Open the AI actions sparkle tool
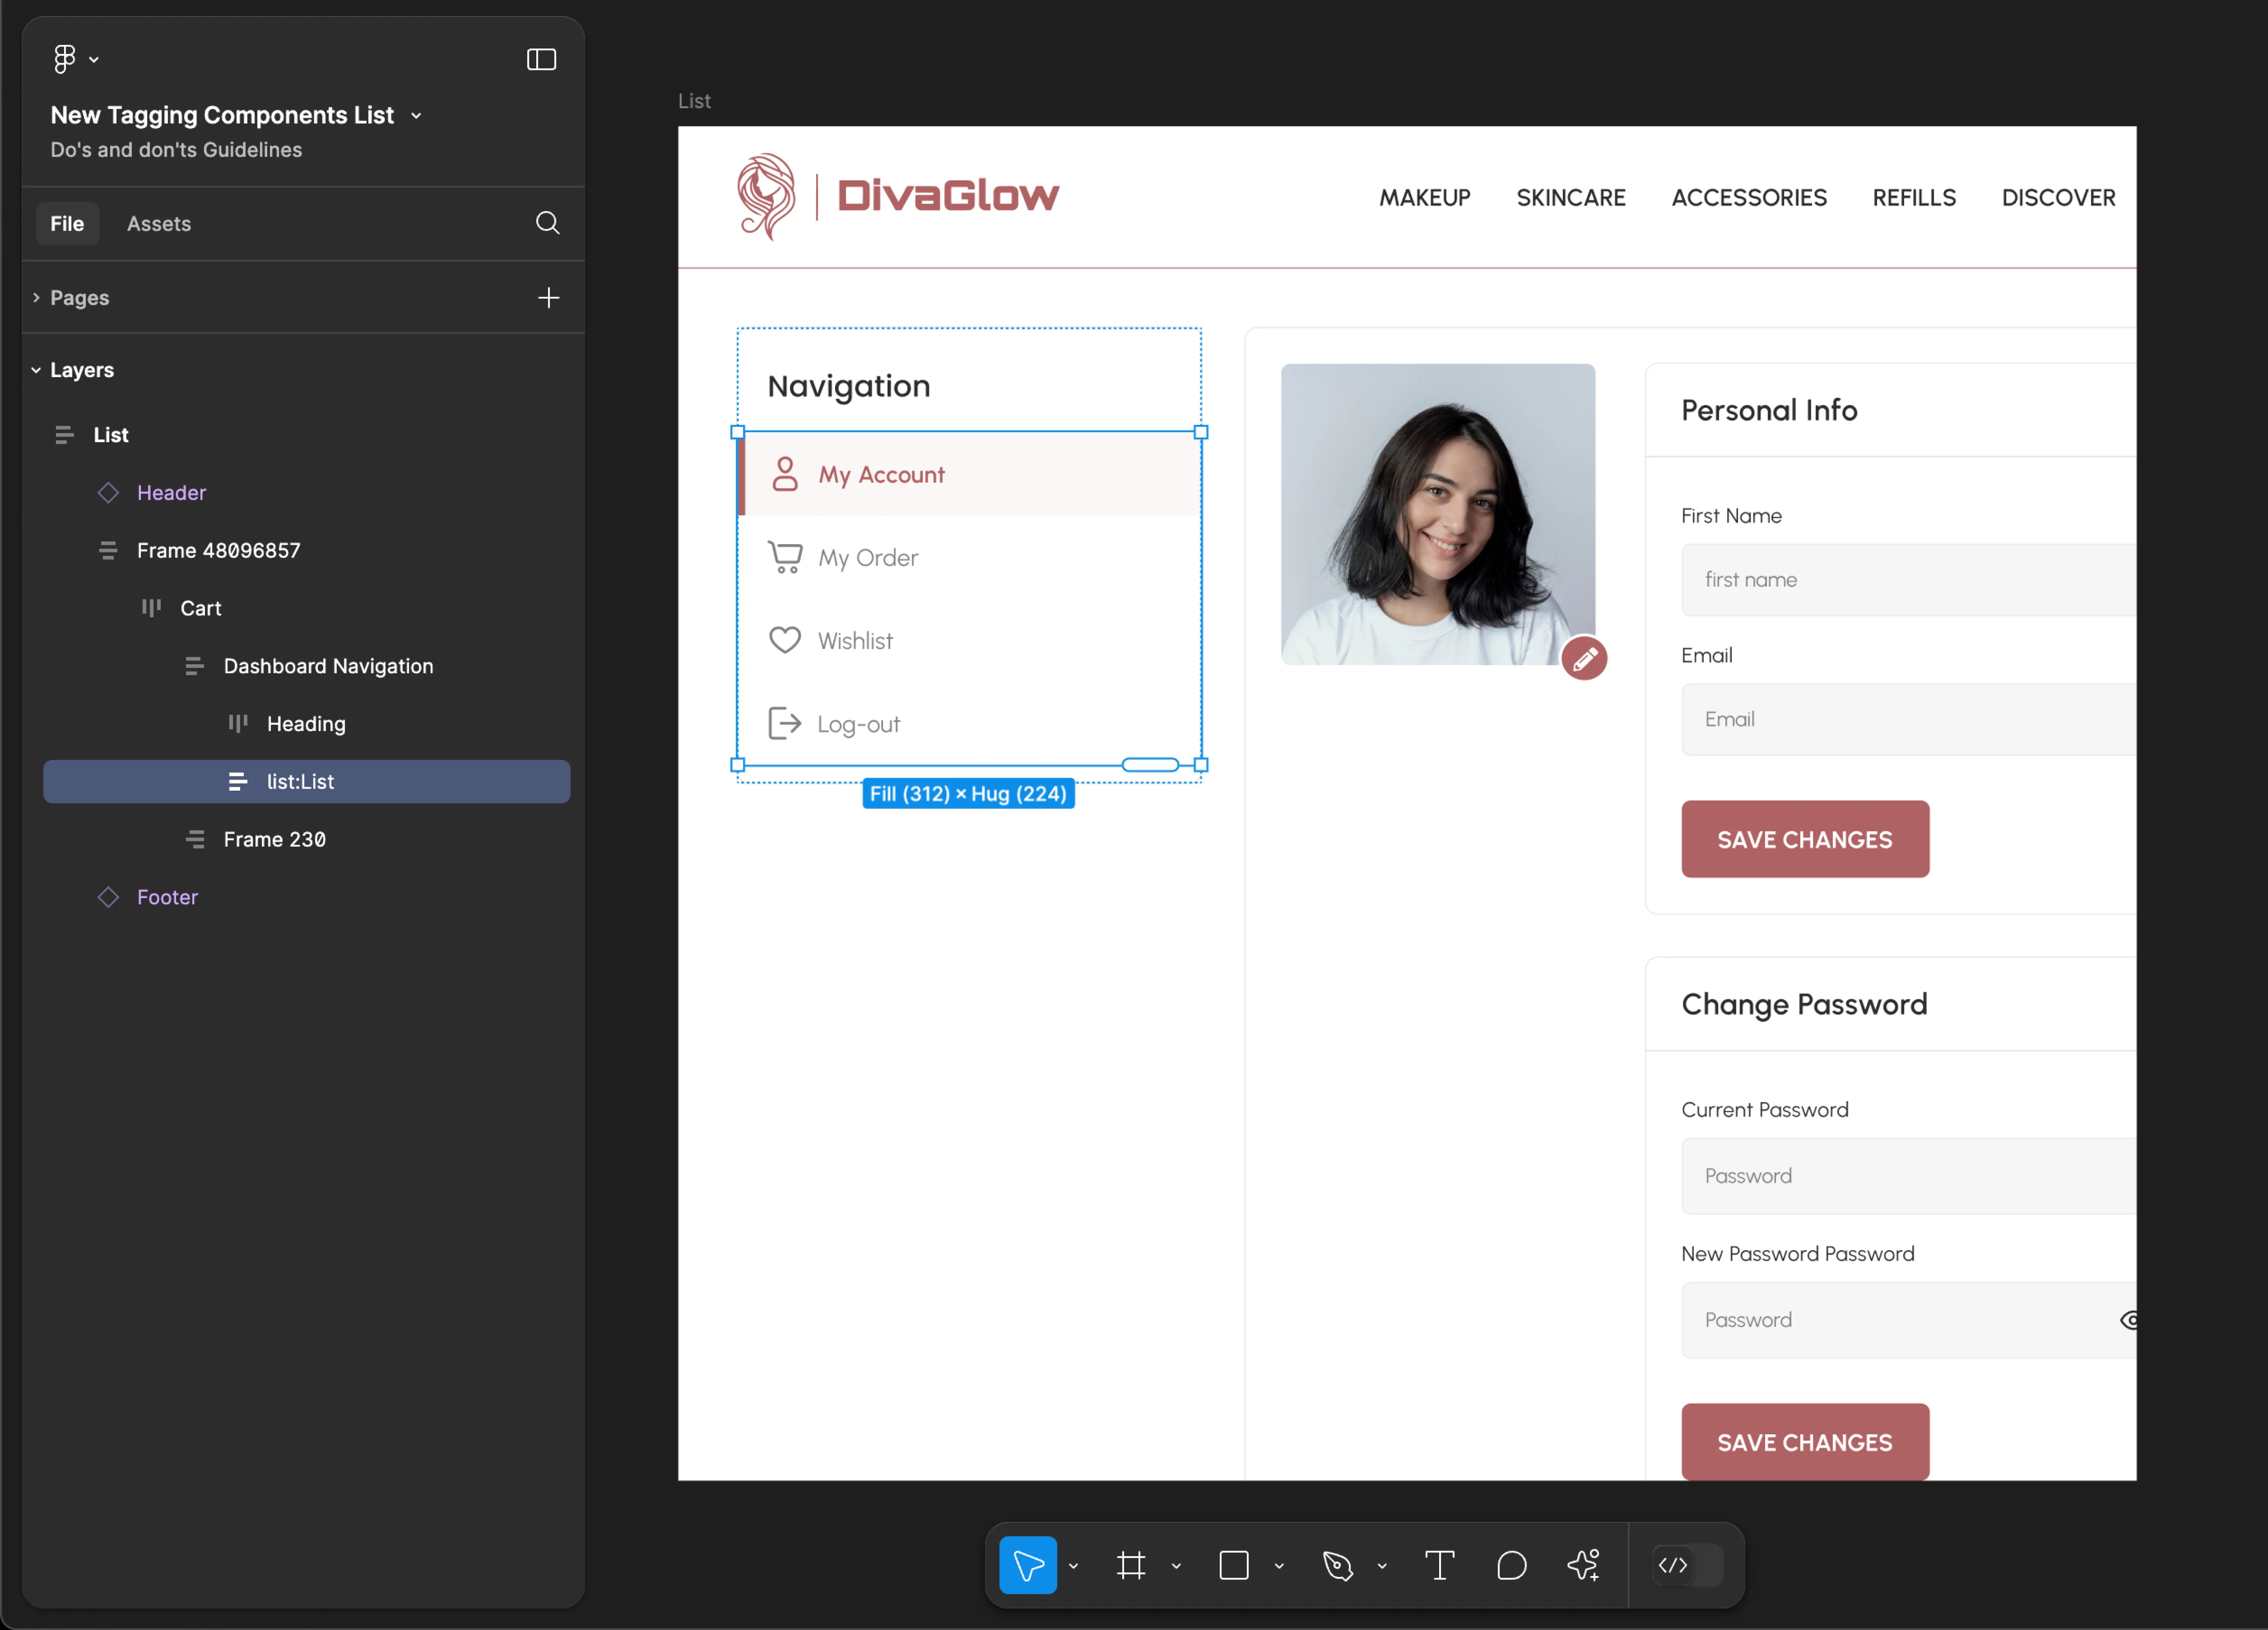2268x1630 pixels. tap(1584, 1565)
